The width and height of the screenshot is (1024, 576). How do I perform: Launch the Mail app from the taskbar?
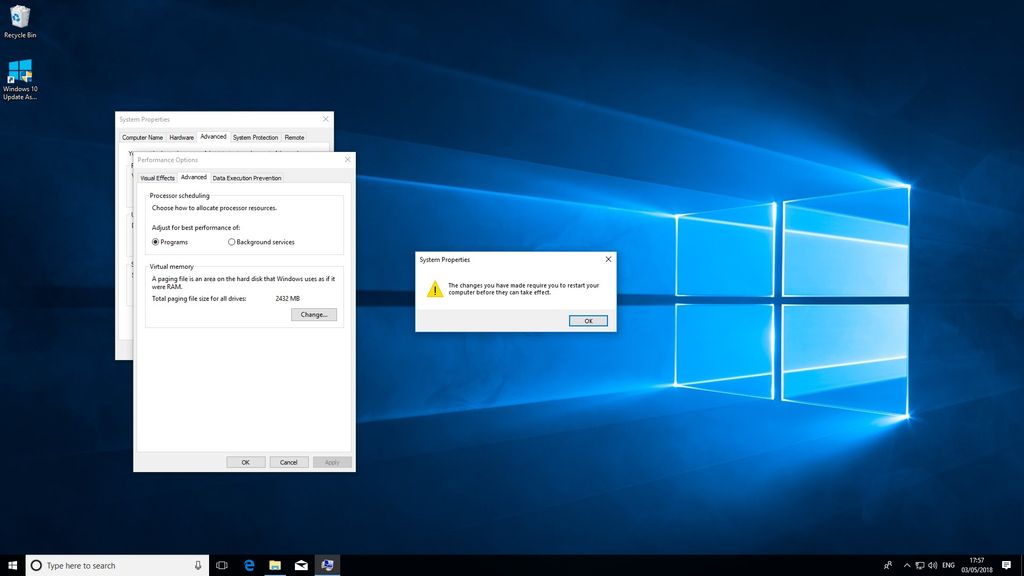pyautogui.click(x=300, y=565)
